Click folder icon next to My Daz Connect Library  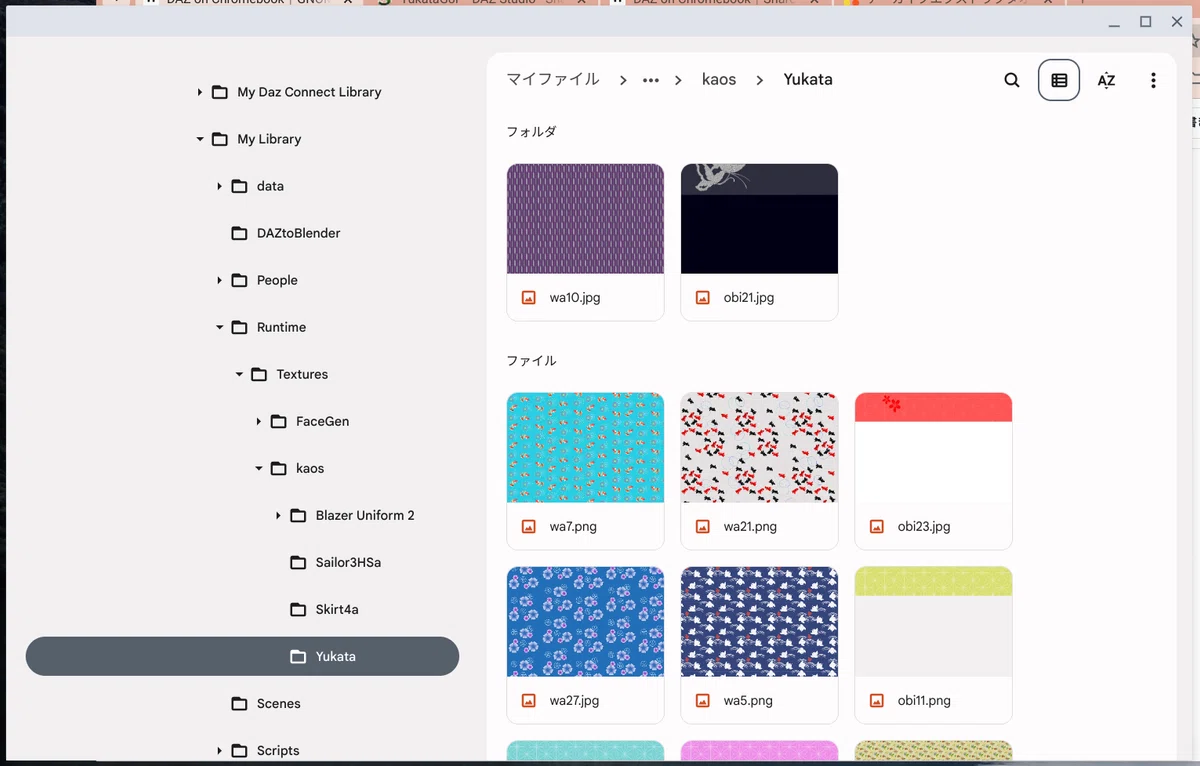pos(220,92)
